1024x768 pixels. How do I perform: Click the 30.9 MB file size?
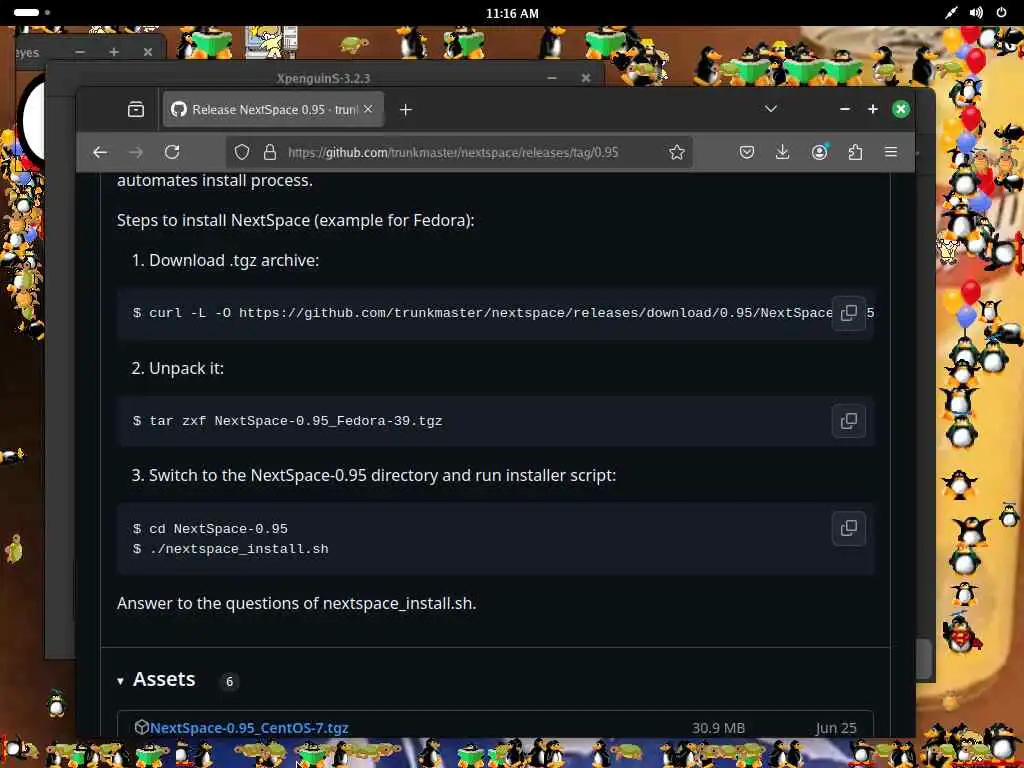point(718,728)
